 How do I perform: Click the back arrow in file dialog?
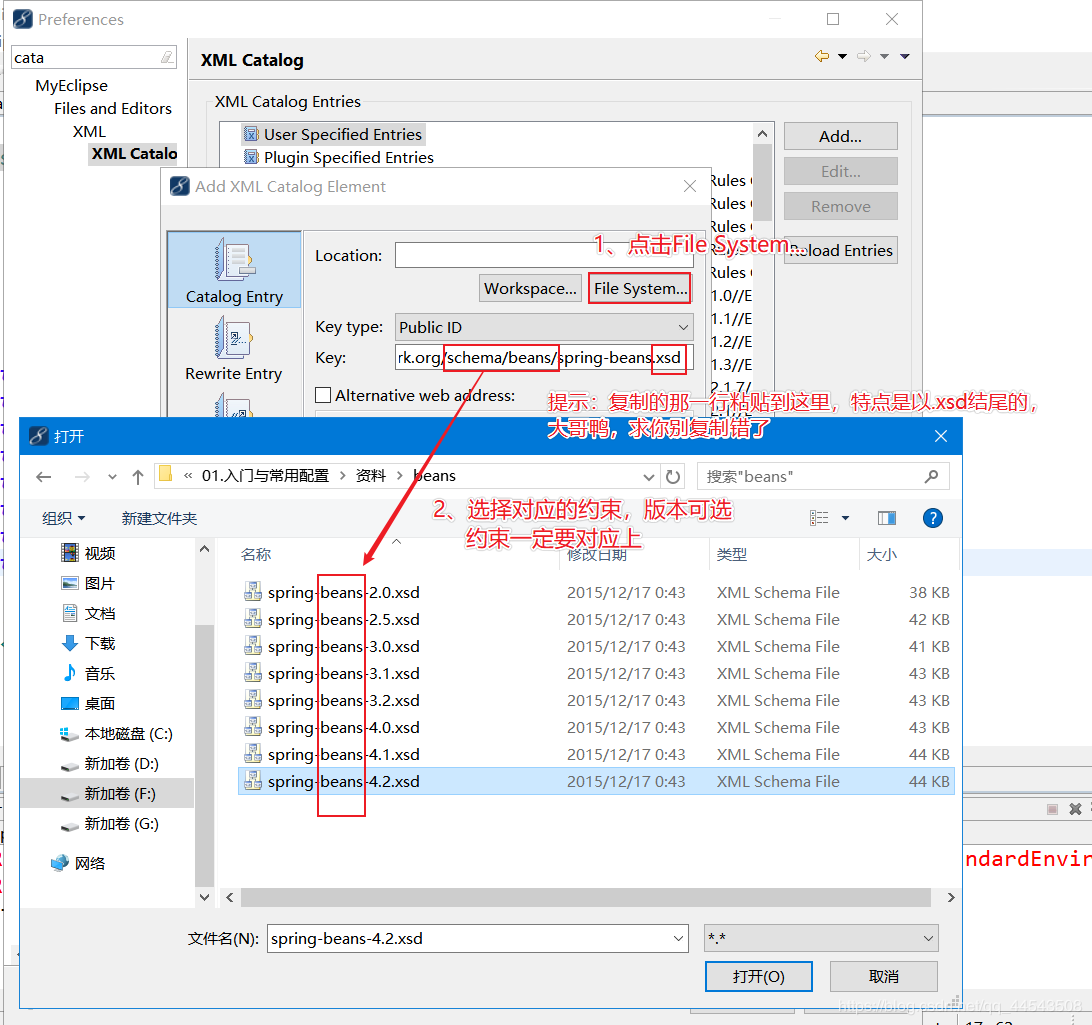coord(44,477)
